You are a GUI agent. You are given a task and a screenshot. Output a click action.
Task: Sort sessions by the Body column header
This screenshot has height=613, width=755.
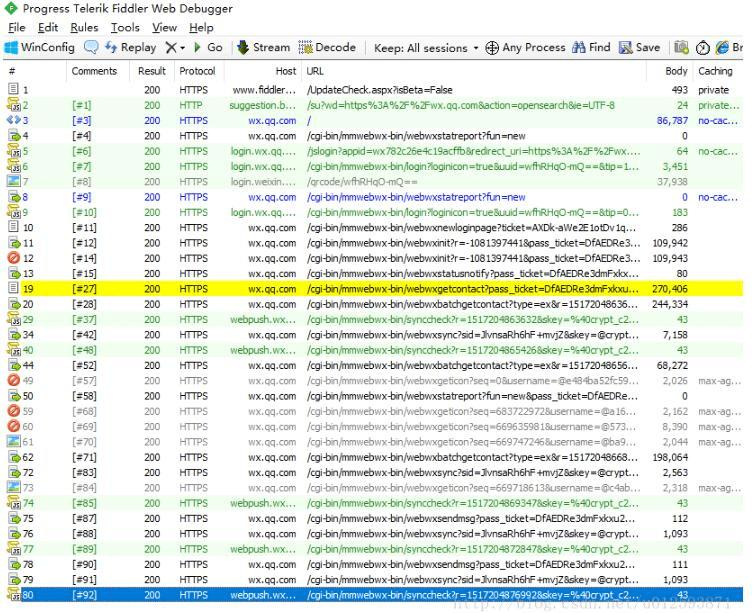[676, 71]
